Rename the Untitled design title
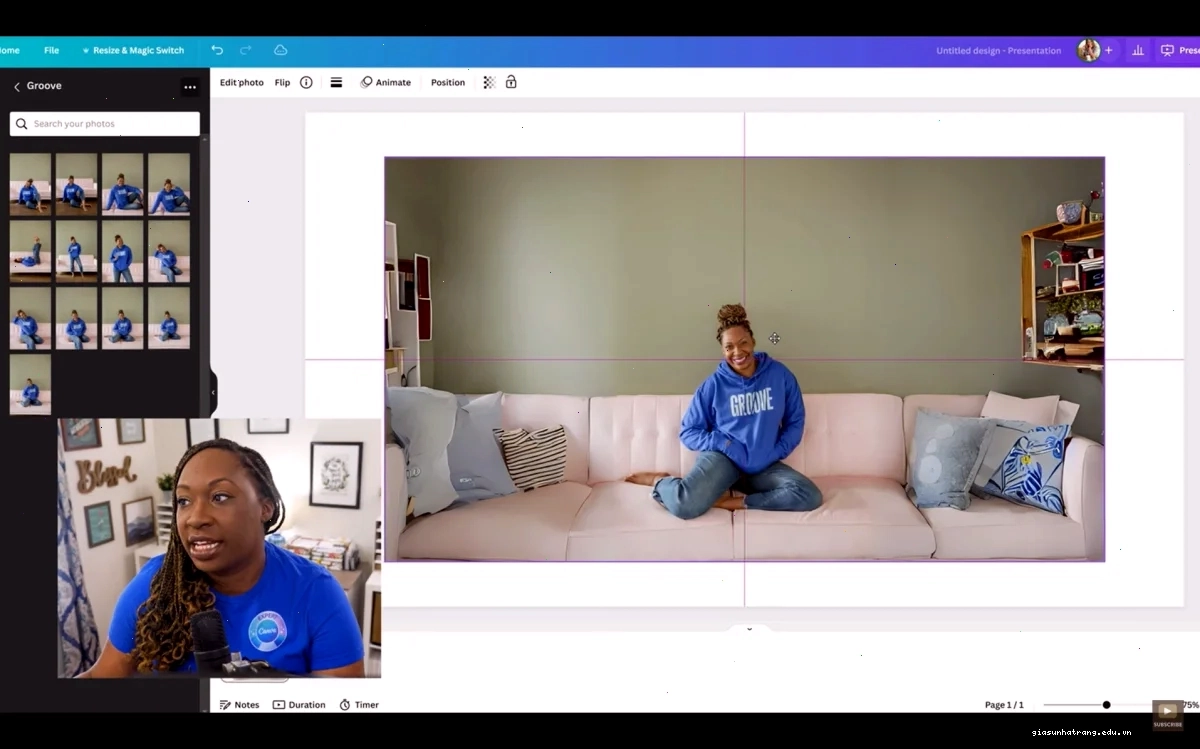 999,50
